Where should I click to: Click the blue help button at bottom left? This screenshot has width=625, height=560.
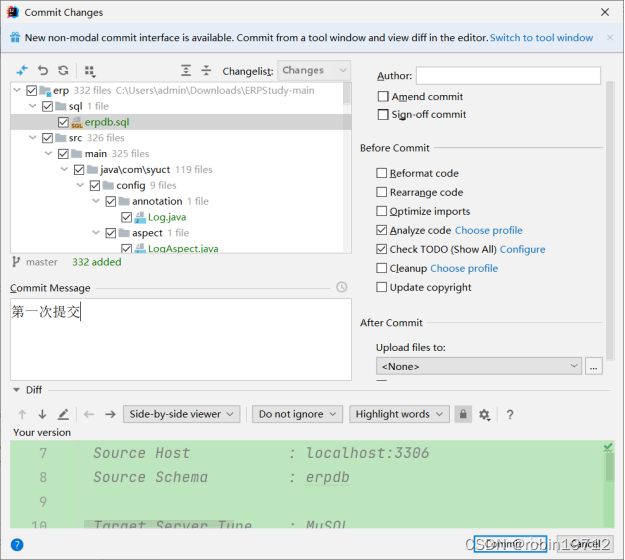(17, 544)
